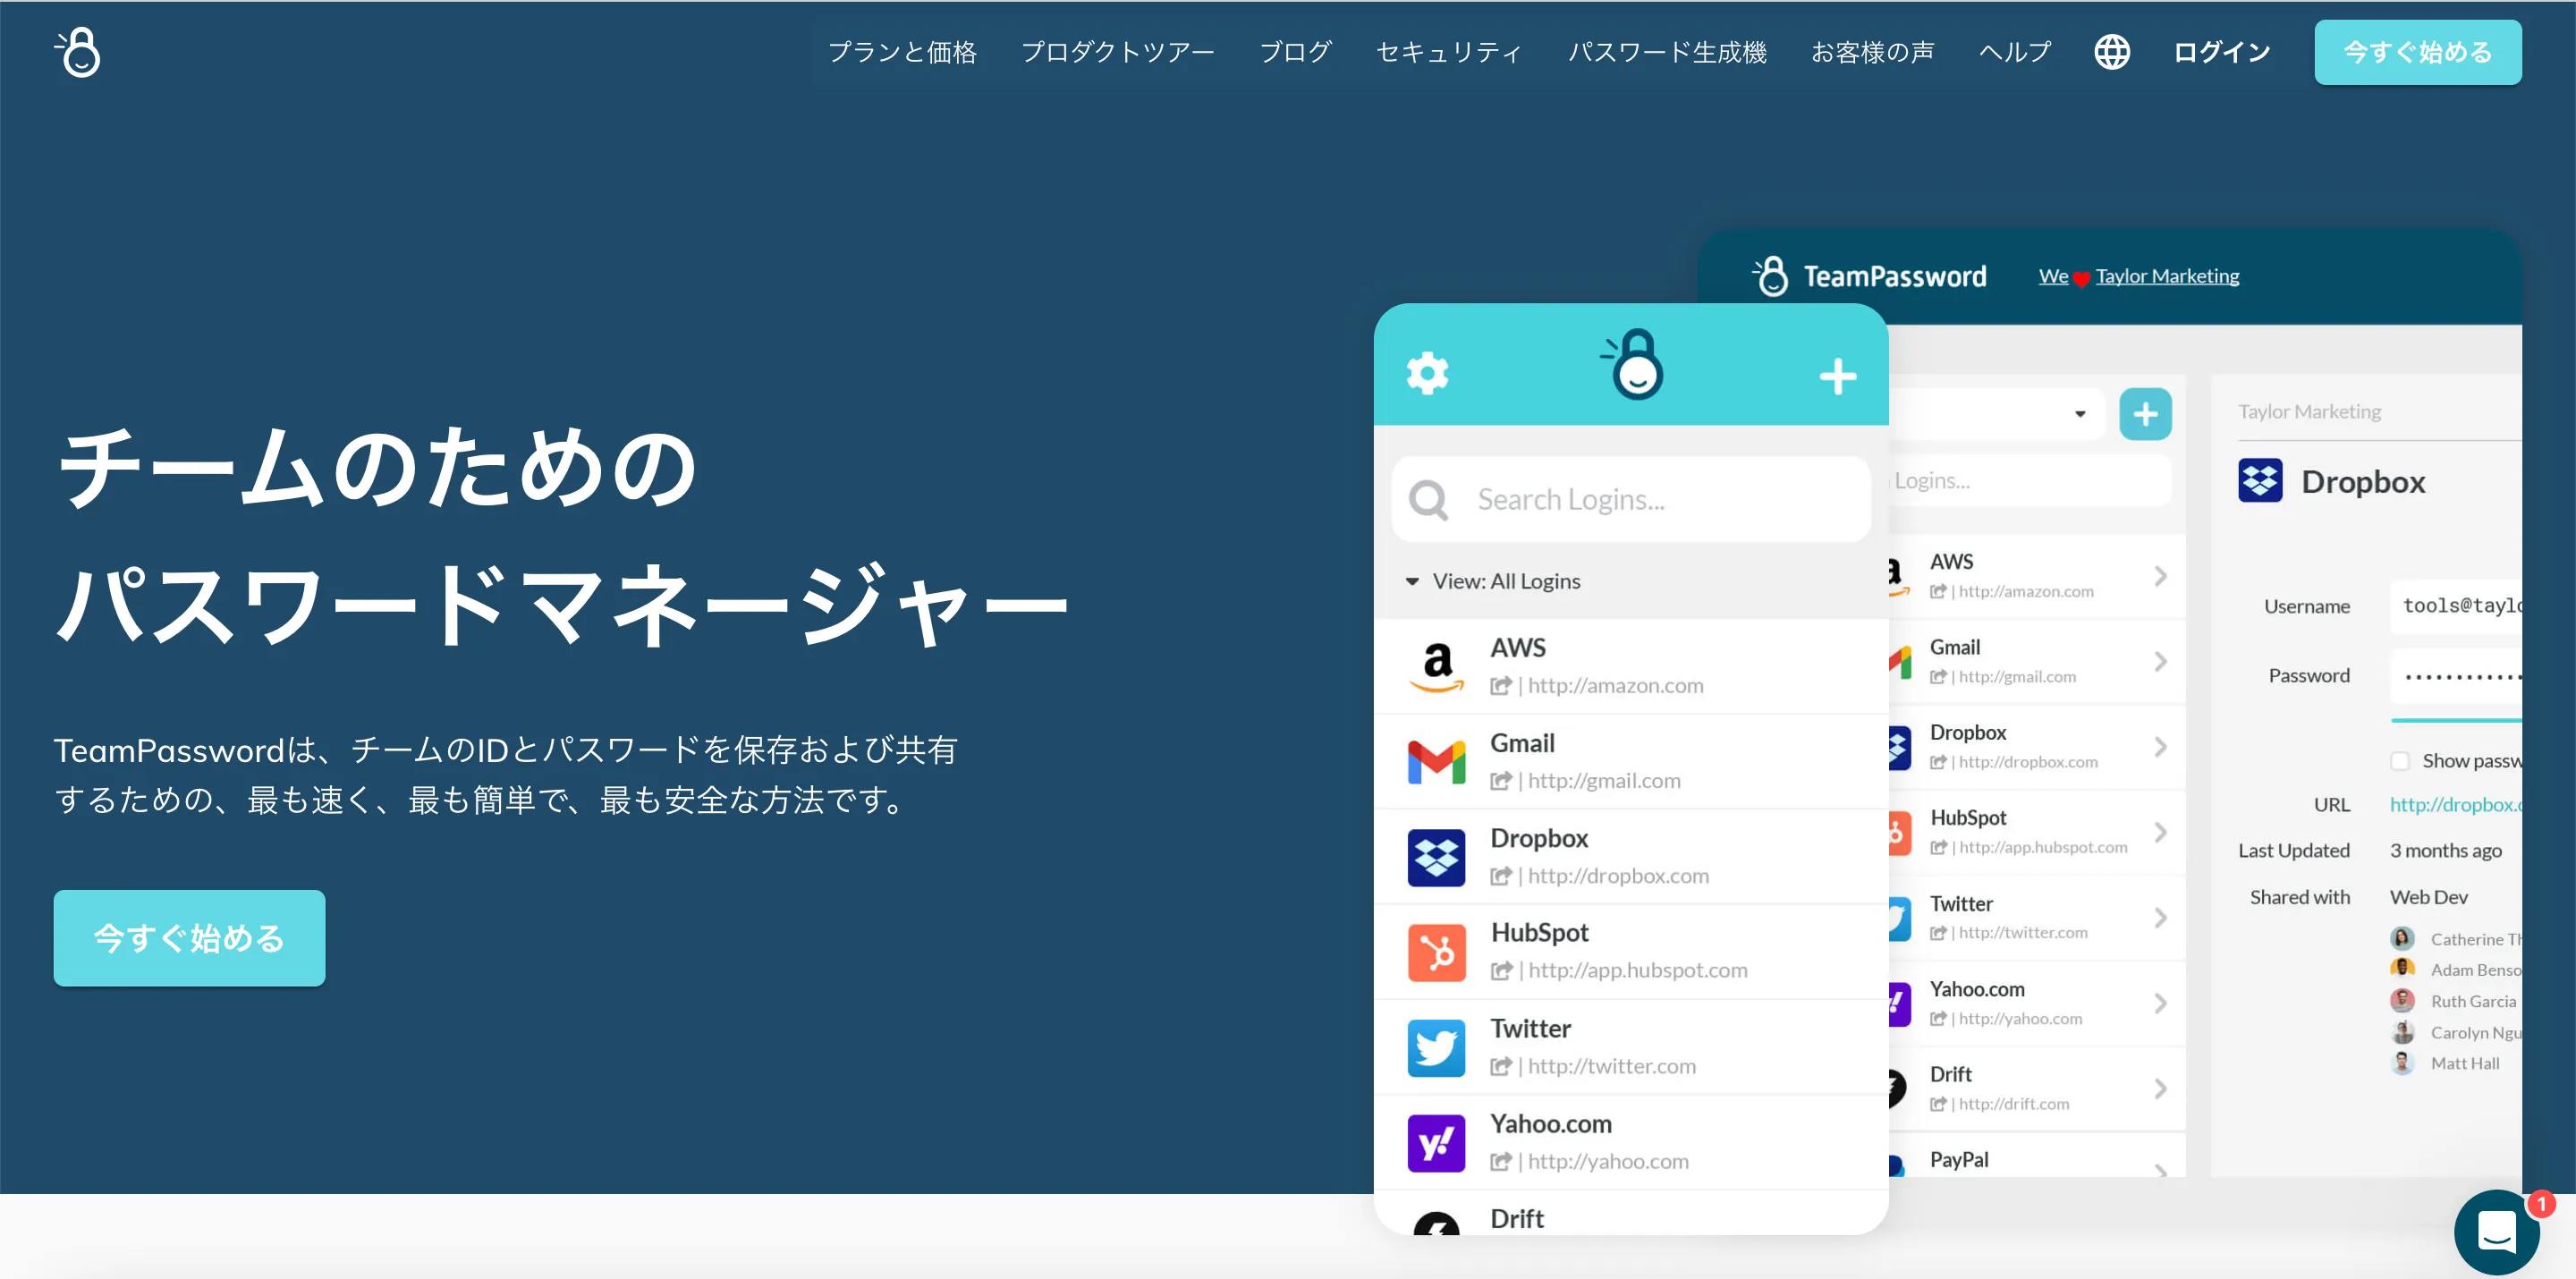This screenshot has height=1279, width=2576.
Task: Click the Twitter bird icon in popup
Action: tap(1436, 1047)
